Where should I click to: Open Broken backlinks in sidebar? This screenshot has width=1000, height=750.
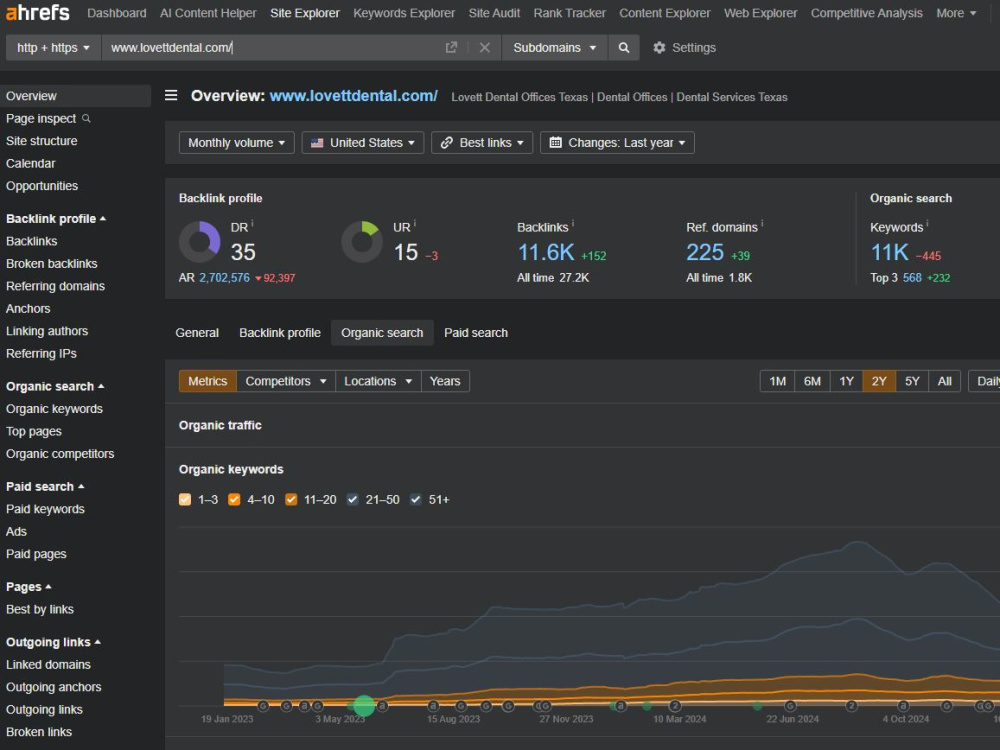click(52, 263)
